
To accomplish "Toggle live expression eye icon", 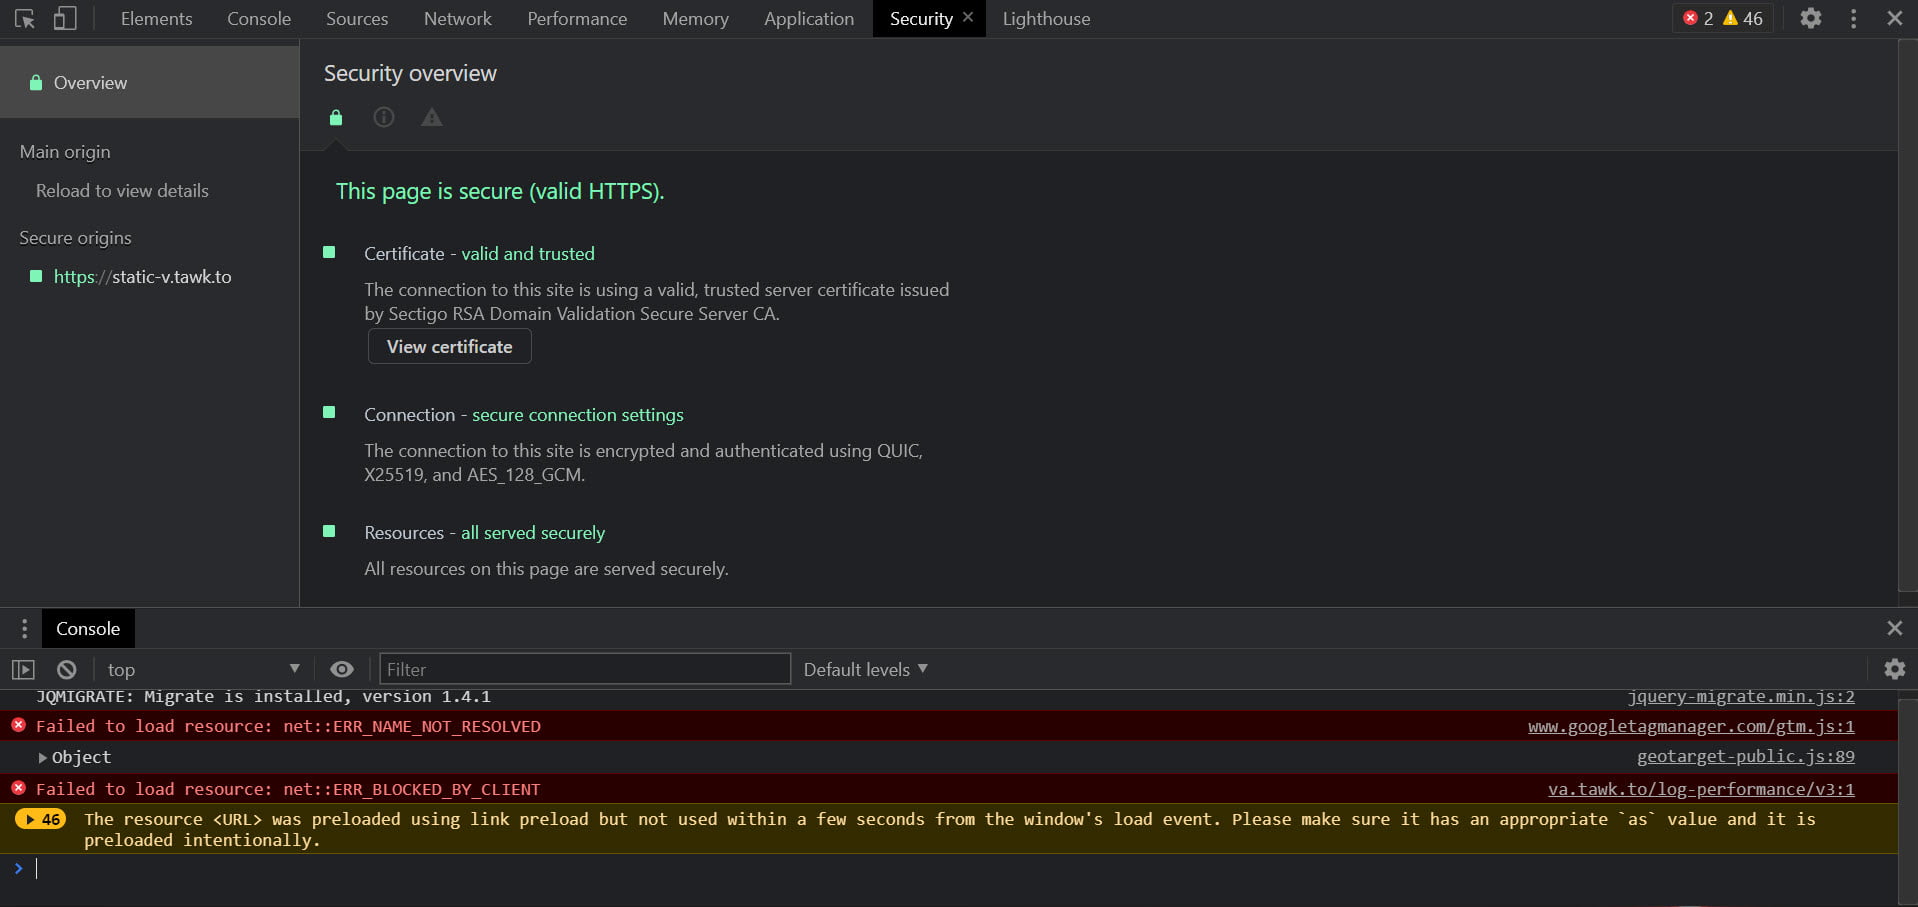I will [x=342, y=670].
